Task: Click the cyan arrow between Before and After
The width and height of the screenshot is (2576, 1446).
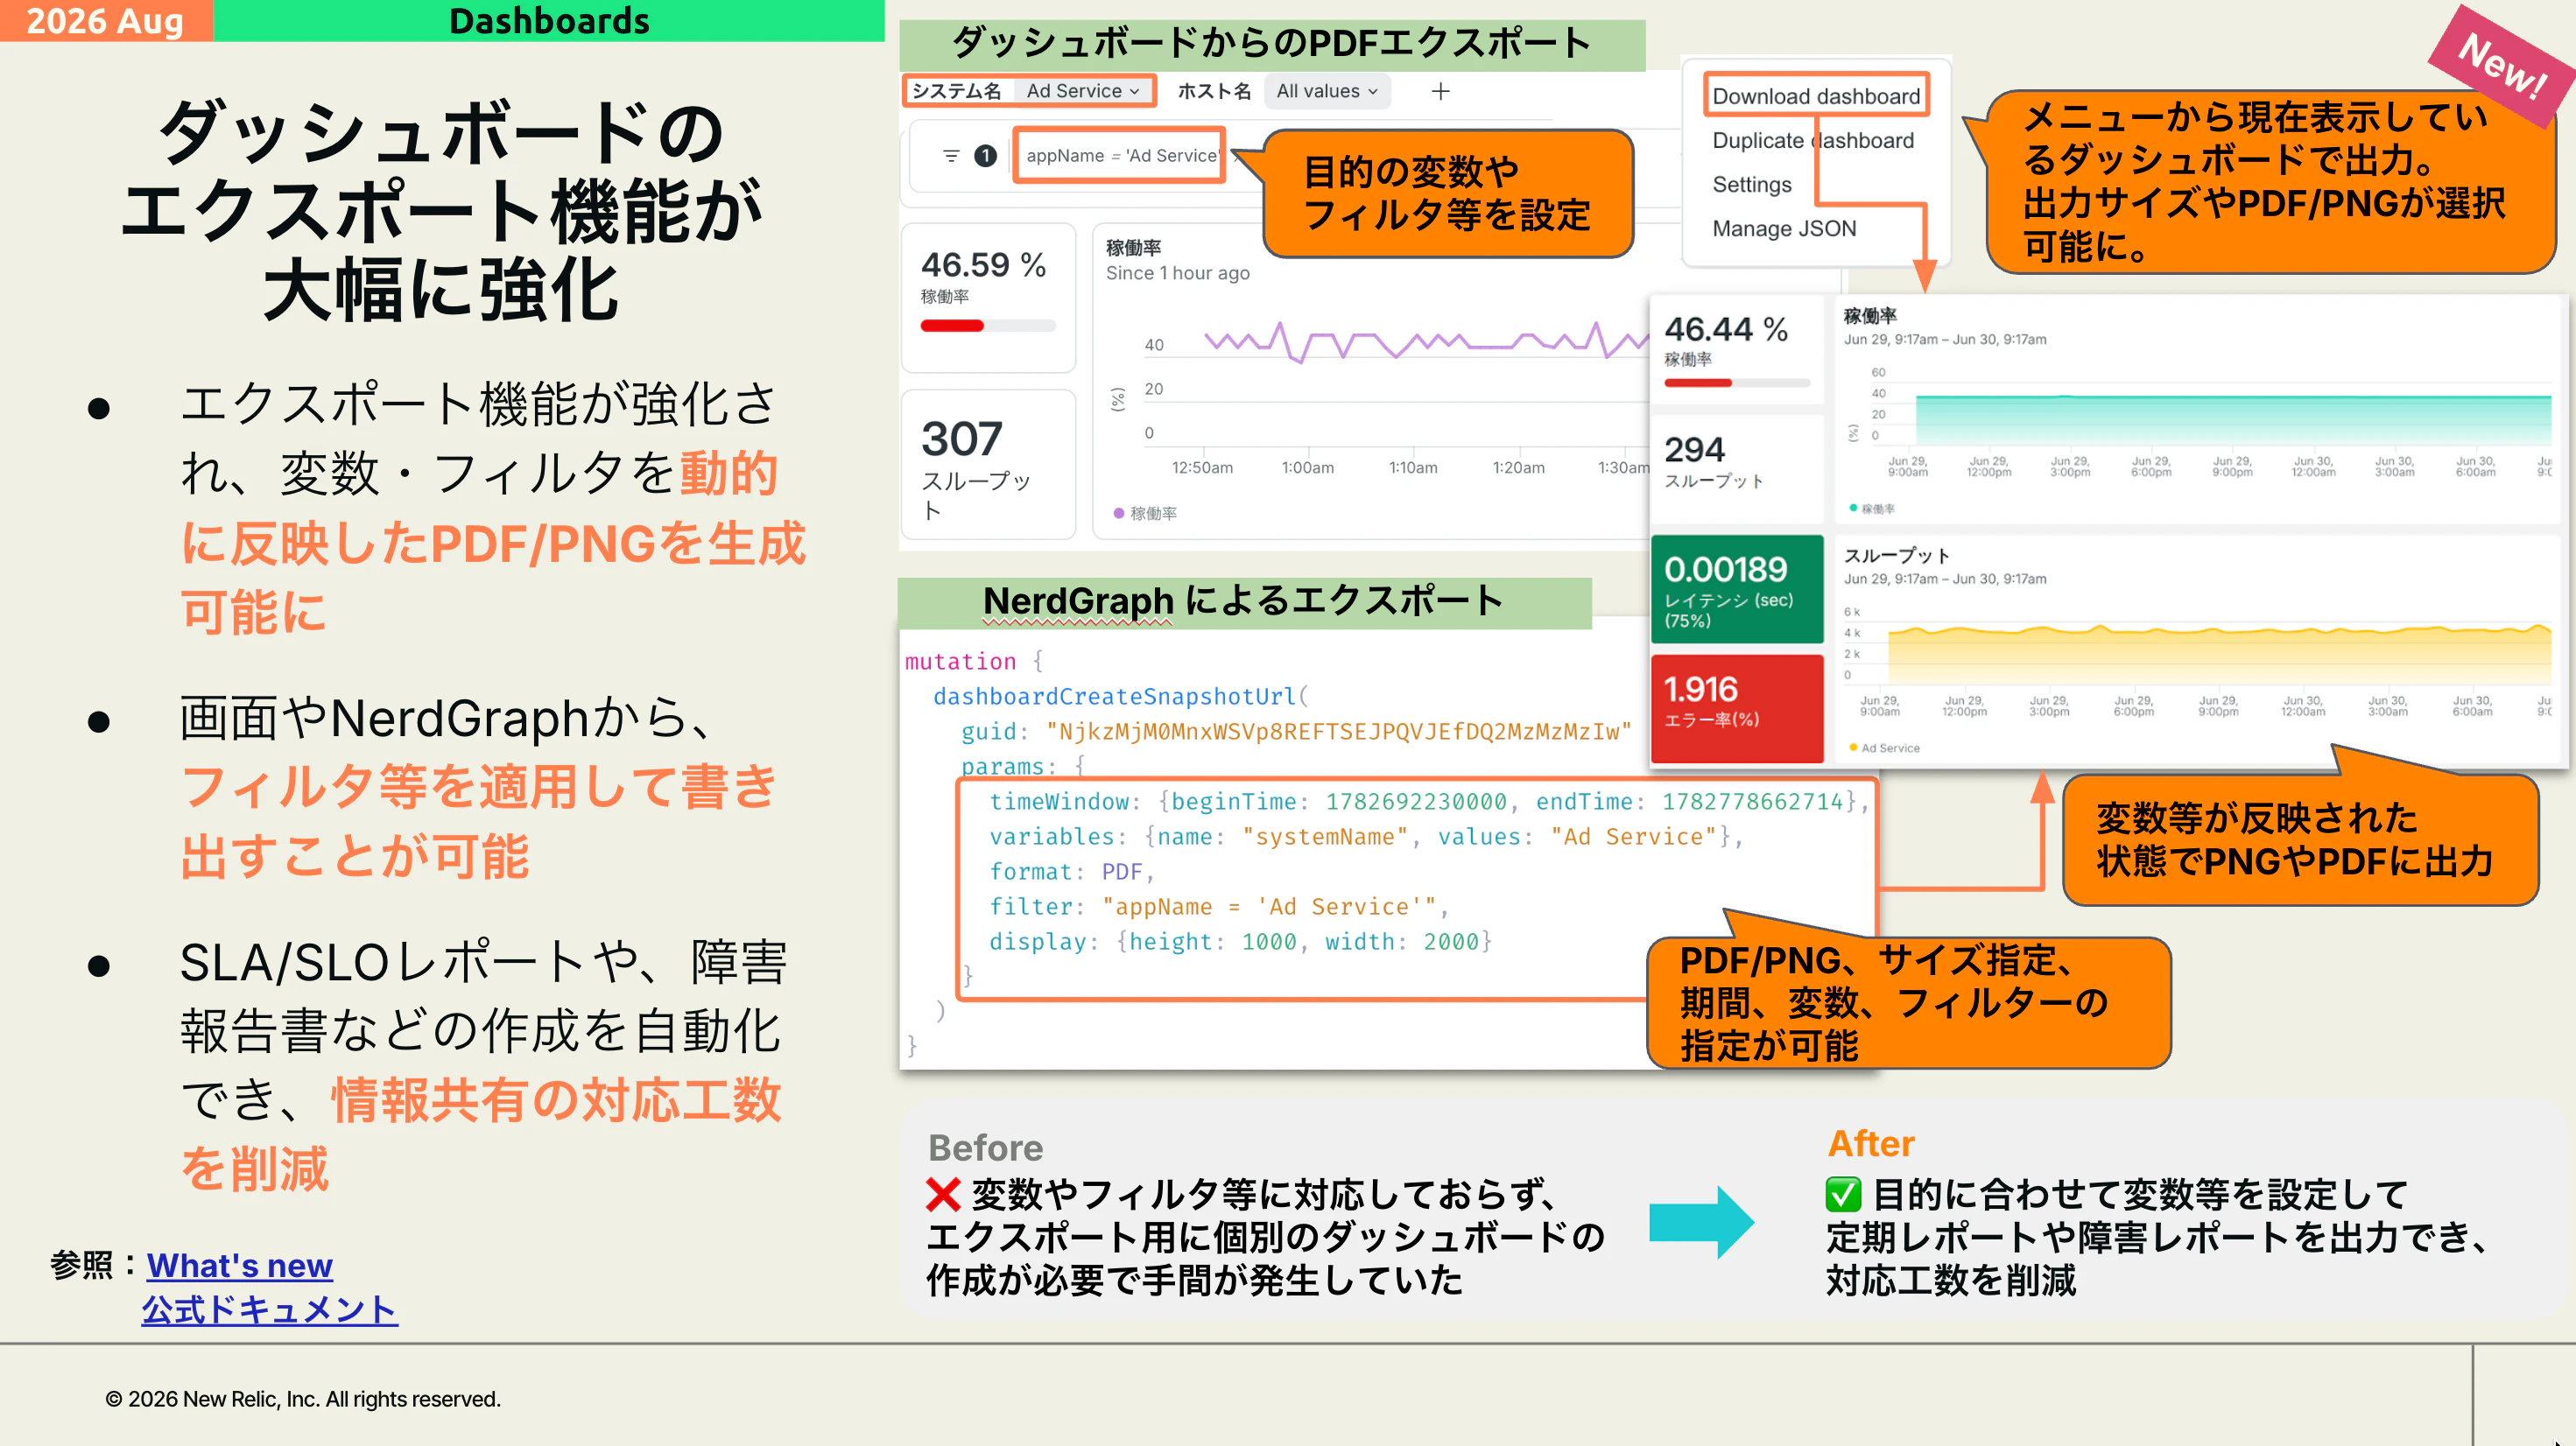Action: [1701, 1222]
